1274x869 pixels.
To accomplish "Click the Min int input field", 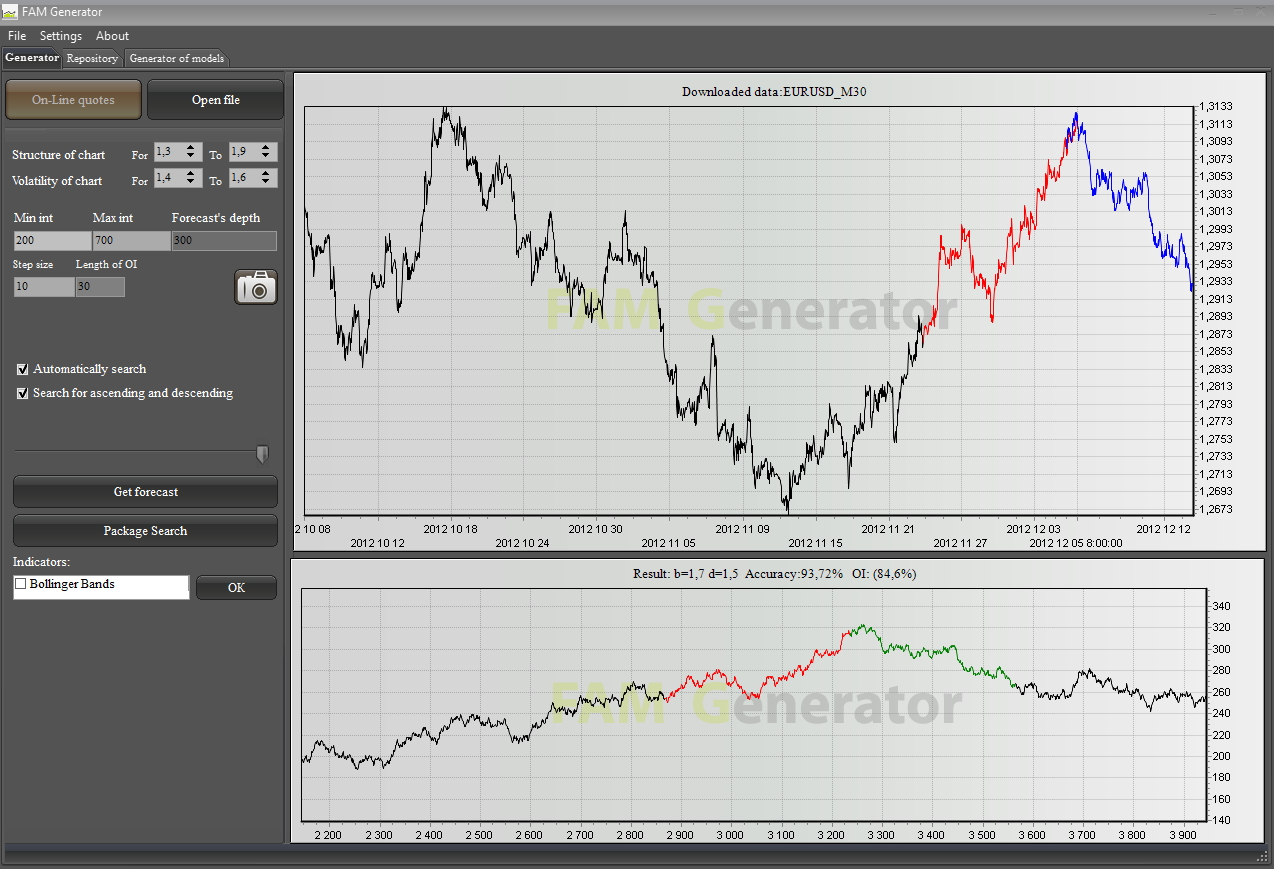I will pos(52,241).
